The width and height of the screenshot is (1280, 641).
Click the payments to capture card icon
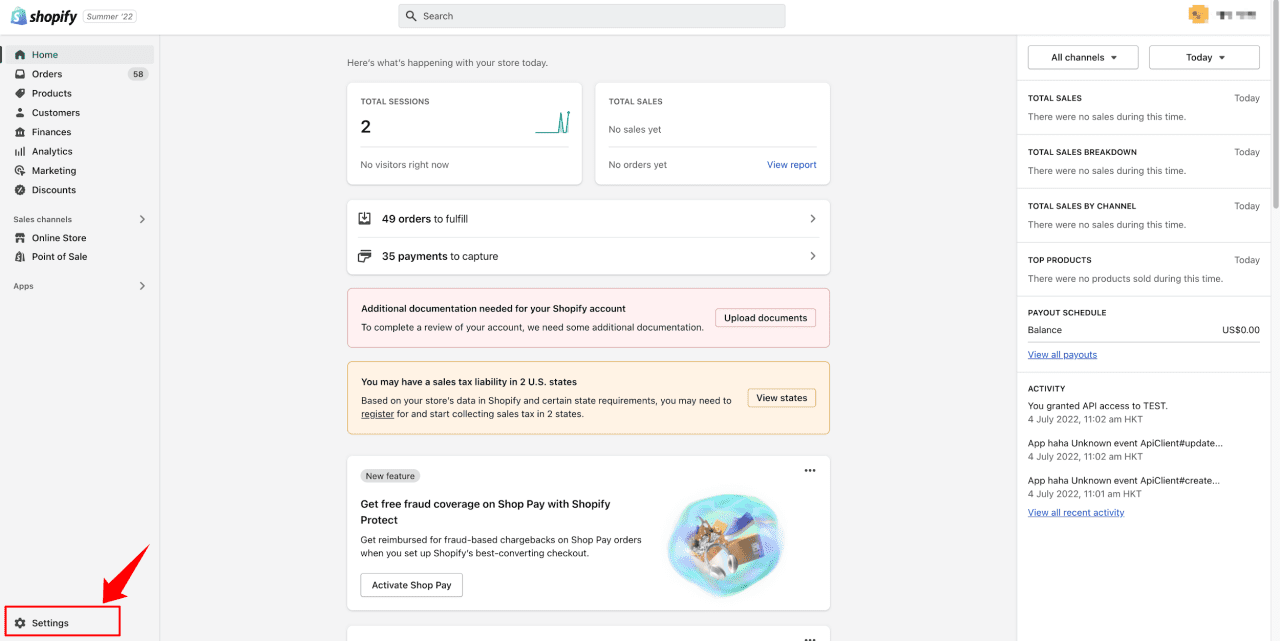point(365,256)
